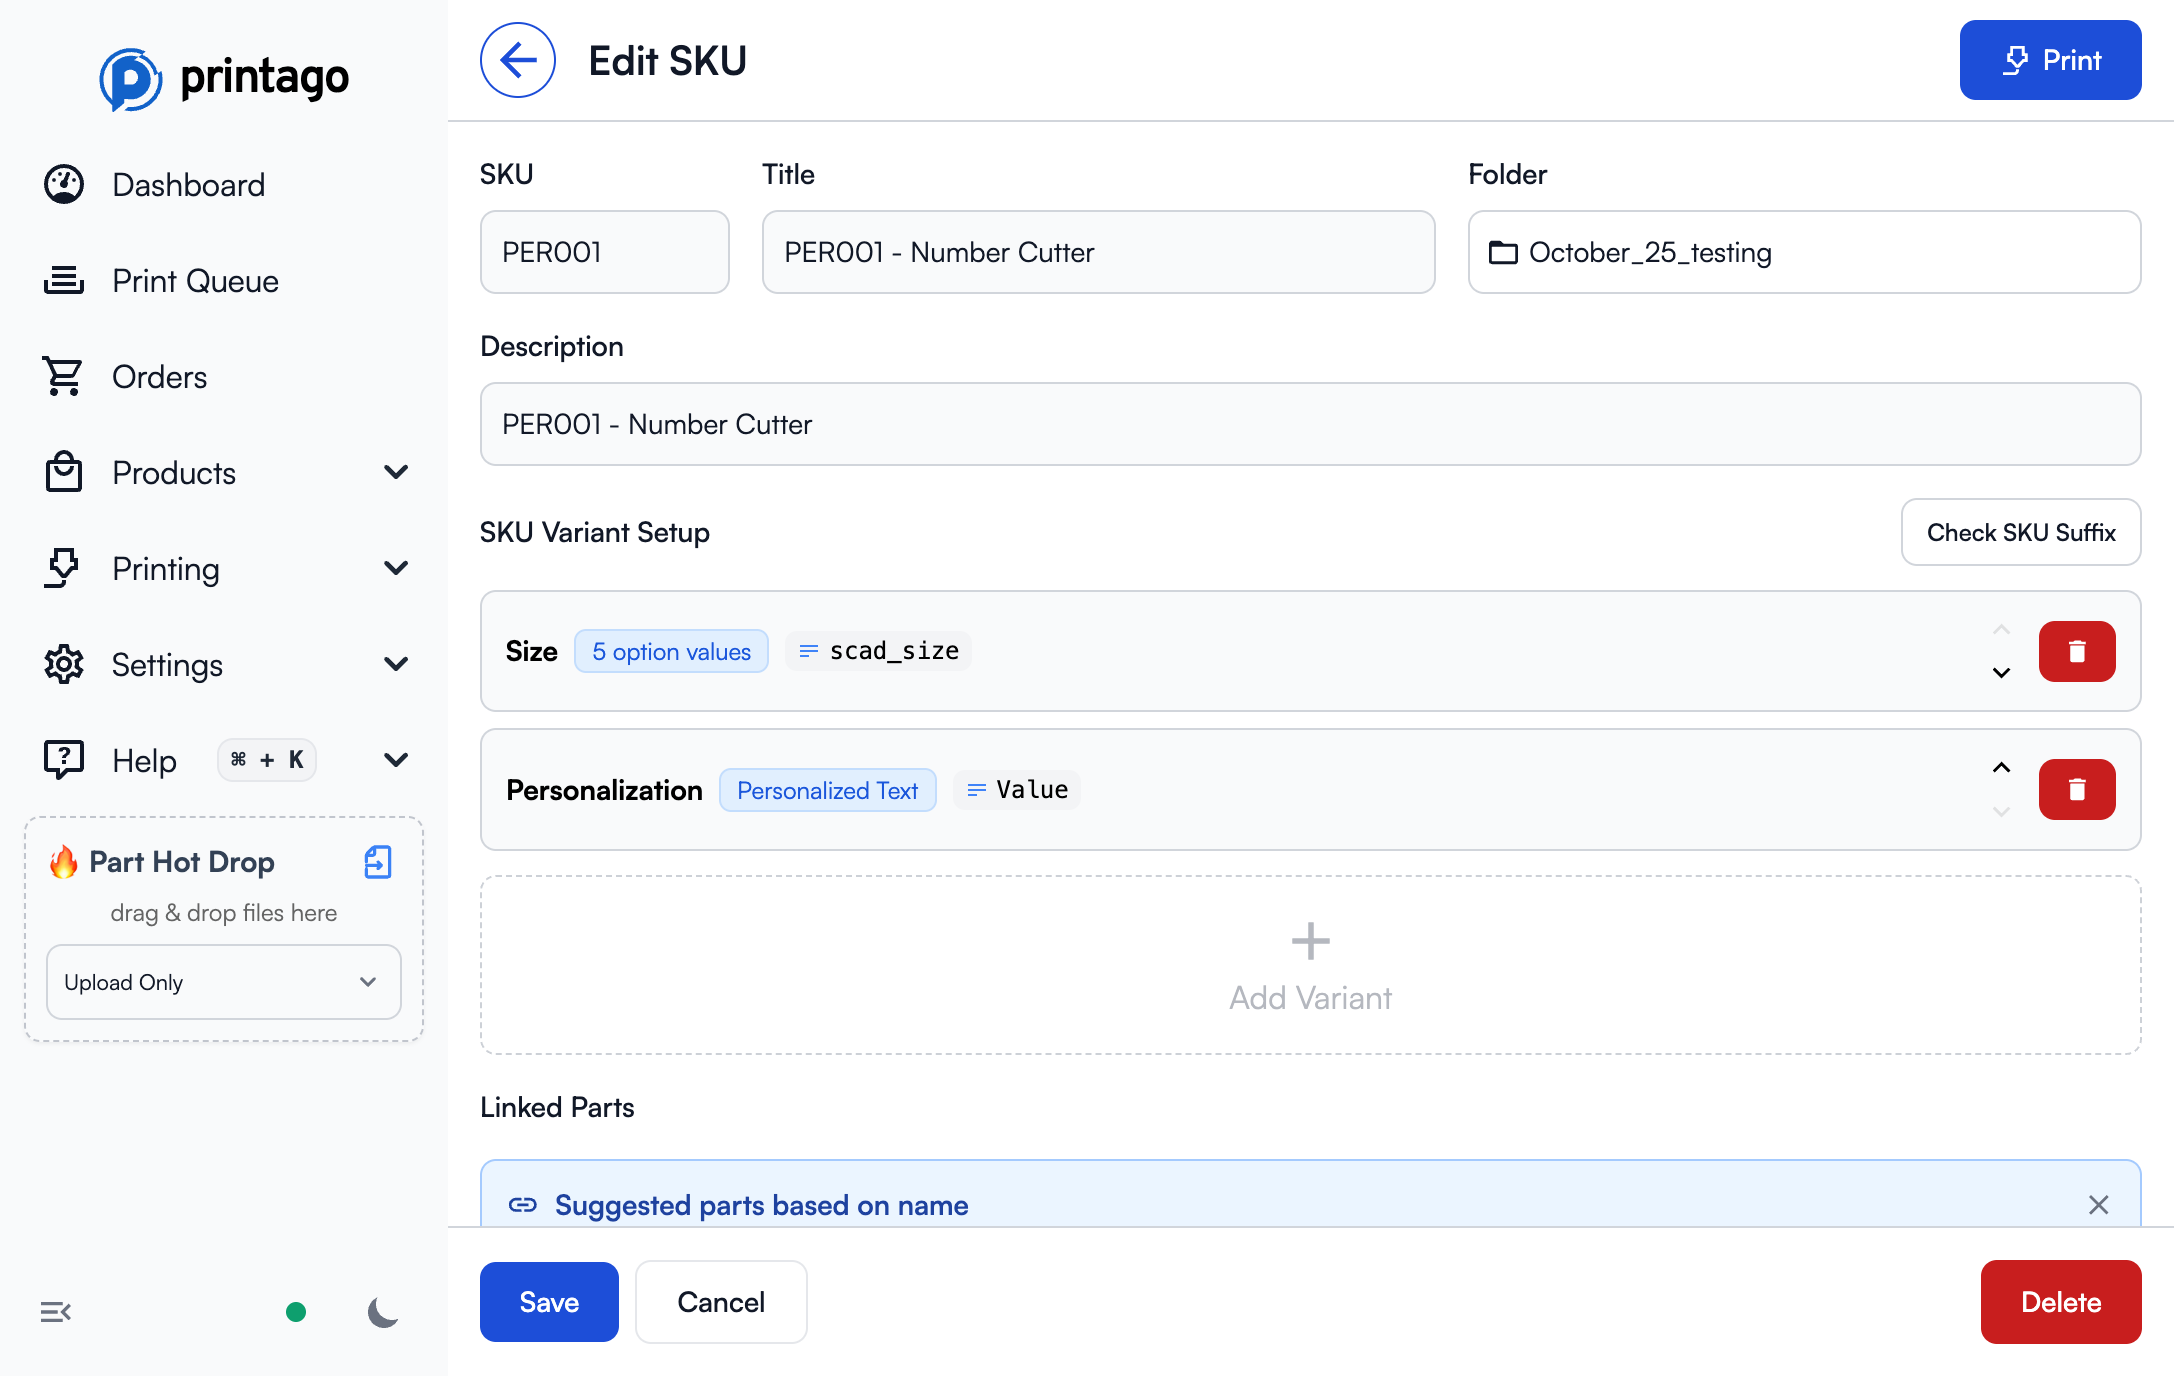Save the SKU changes
Image resolution: width=2174 pixels, height=1376 pixels.
click(549, 1302)
